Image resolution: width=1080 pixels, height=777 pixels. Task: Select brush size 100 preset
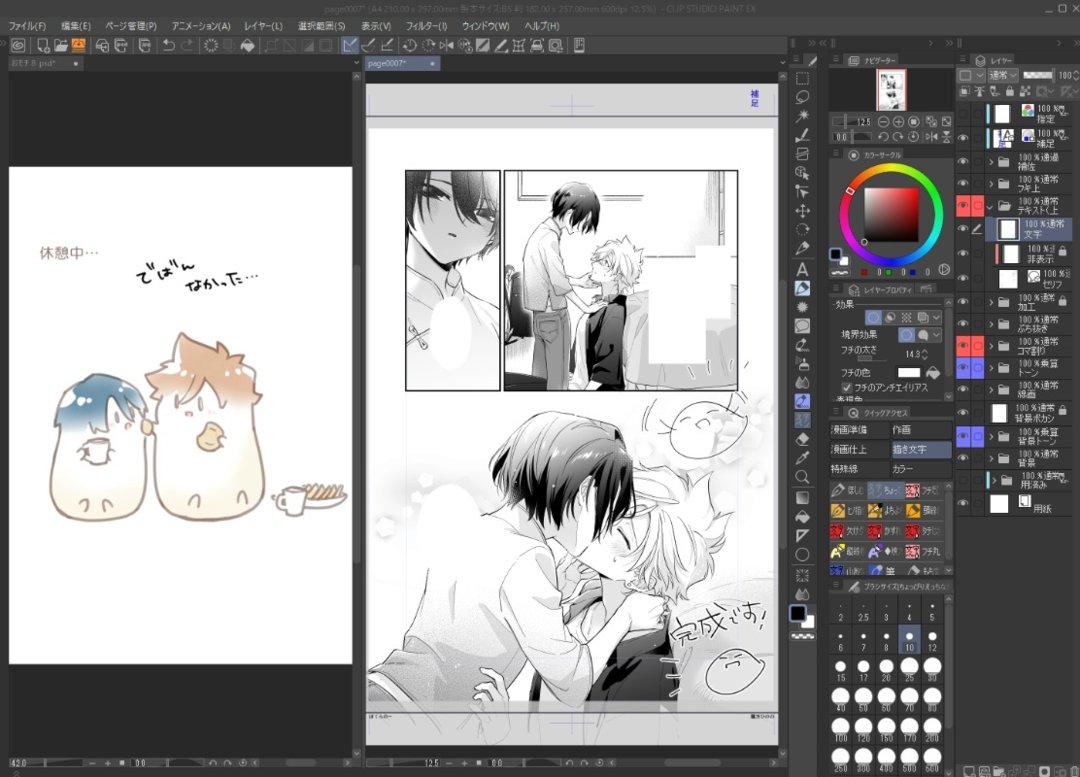tap(840, 730)
